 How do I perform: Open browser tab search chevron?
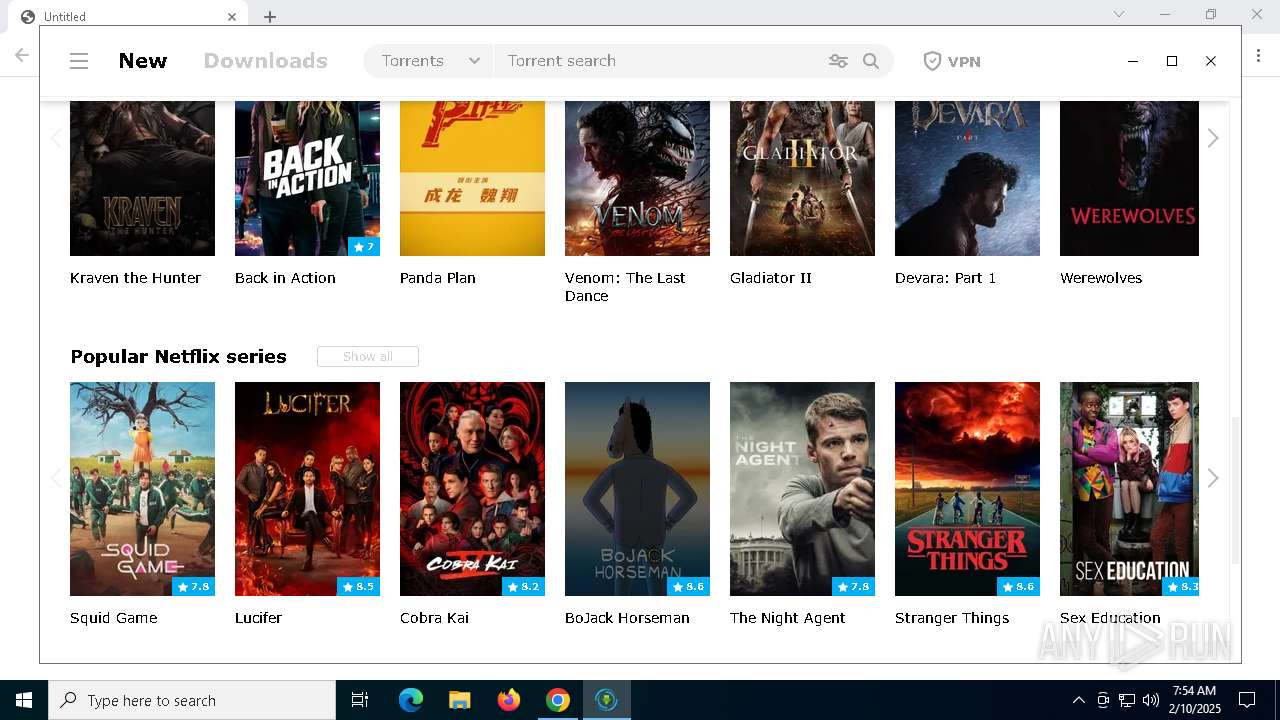[1119, 14]
